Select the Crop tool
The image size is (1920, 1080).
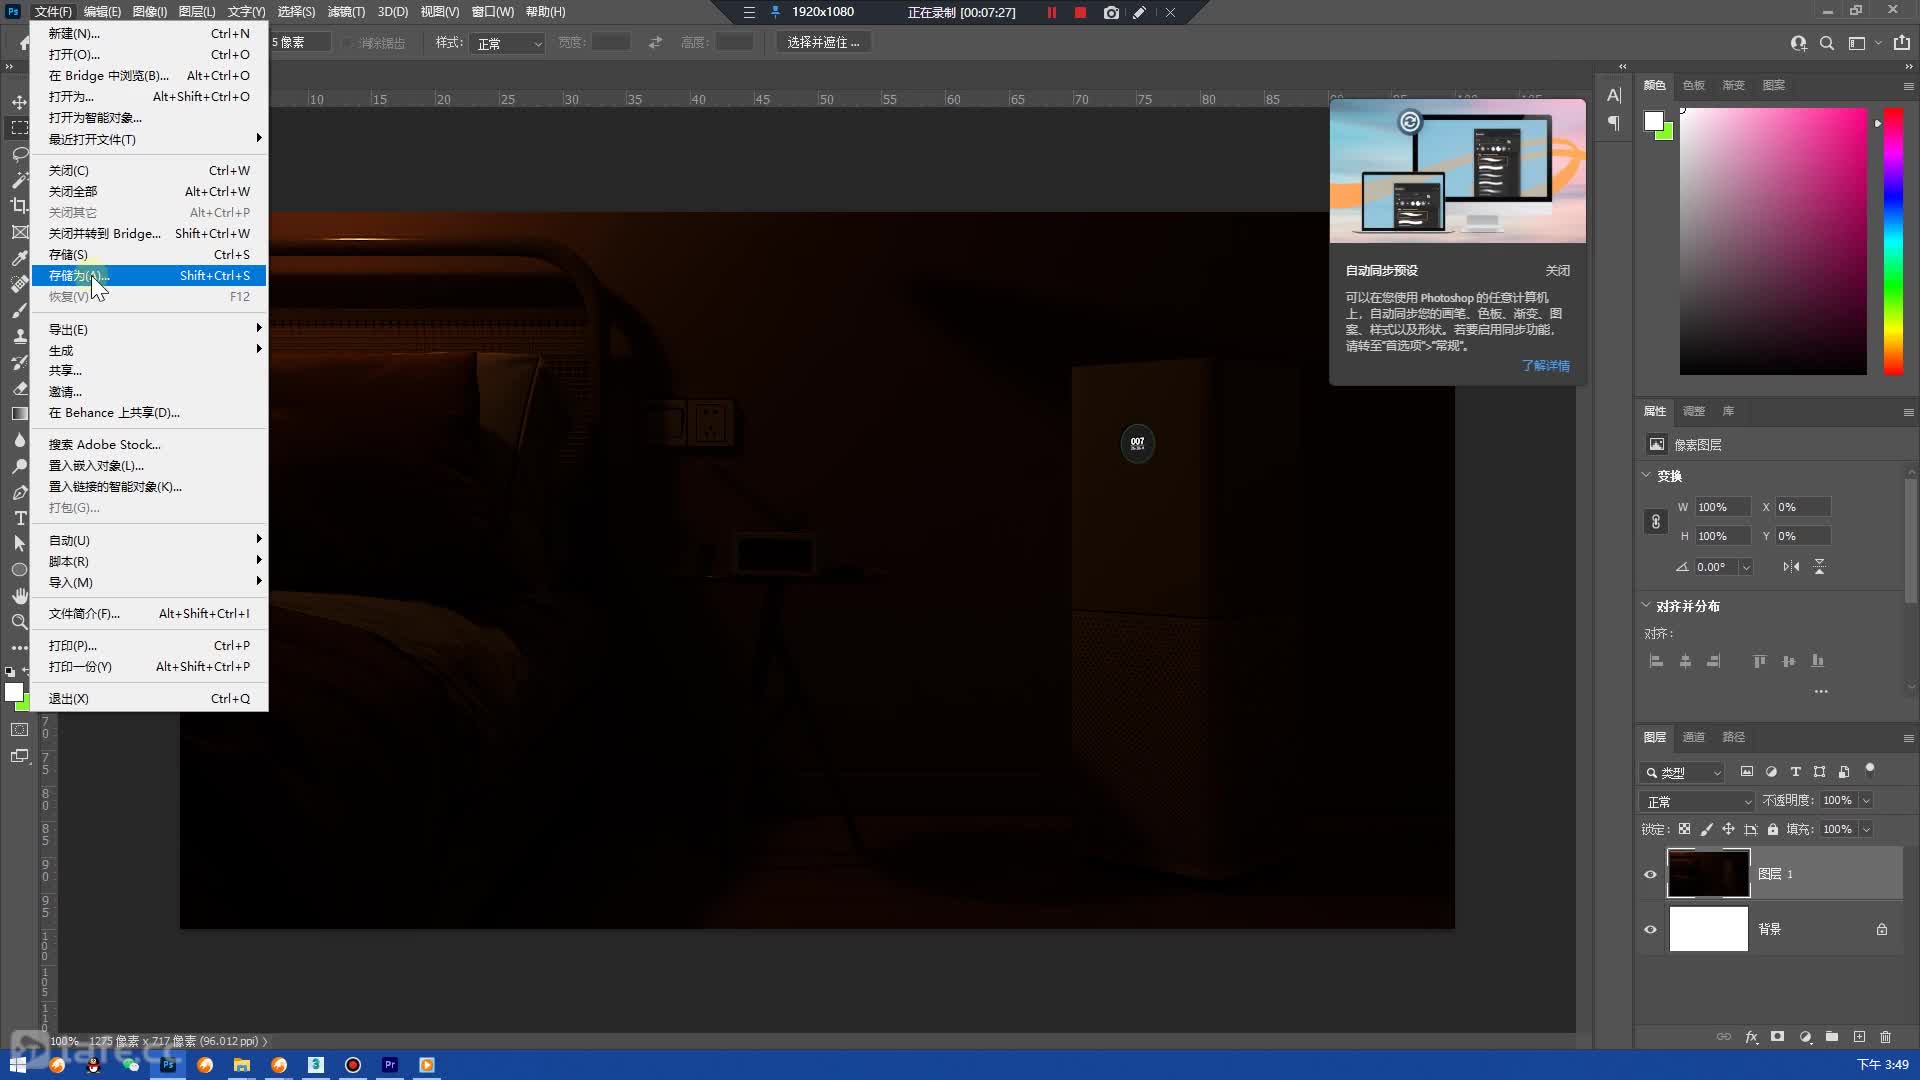19,206
